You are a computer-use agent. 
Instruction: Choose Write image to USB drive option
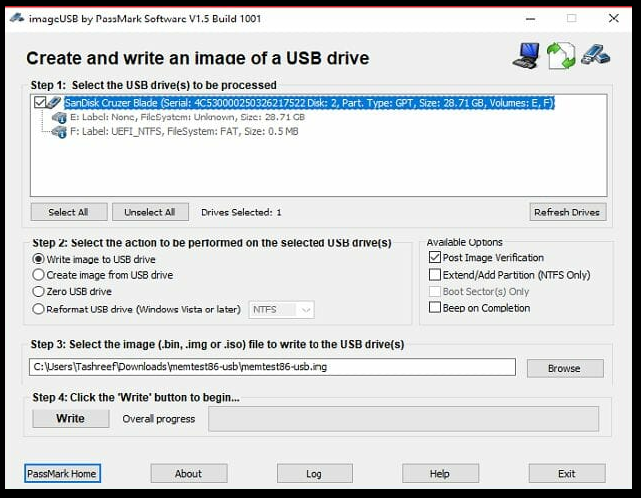point(94,259)
